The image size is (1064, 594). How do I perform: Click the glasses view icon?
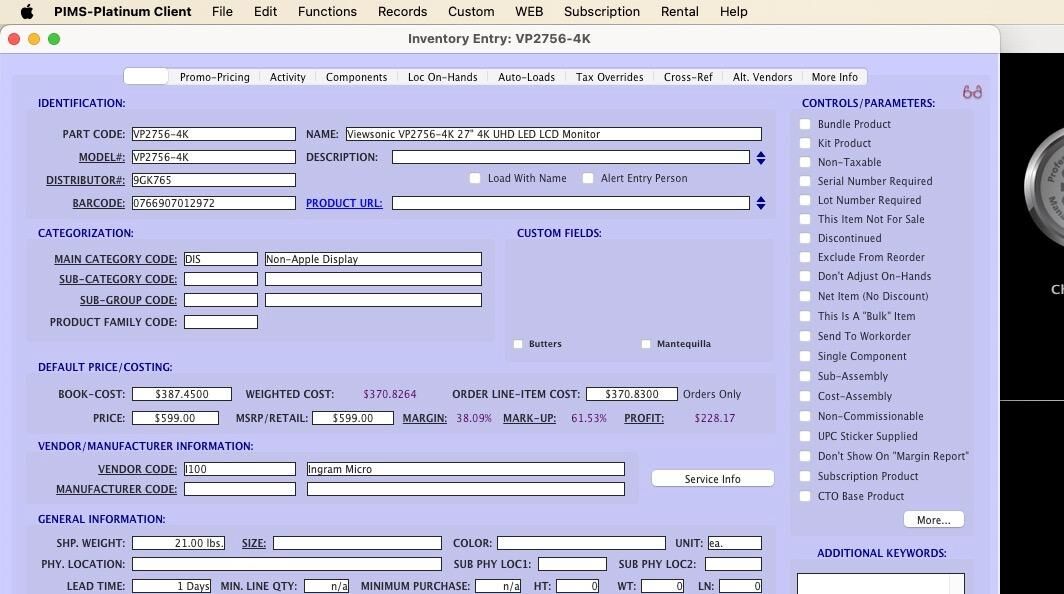coord(972,92)
